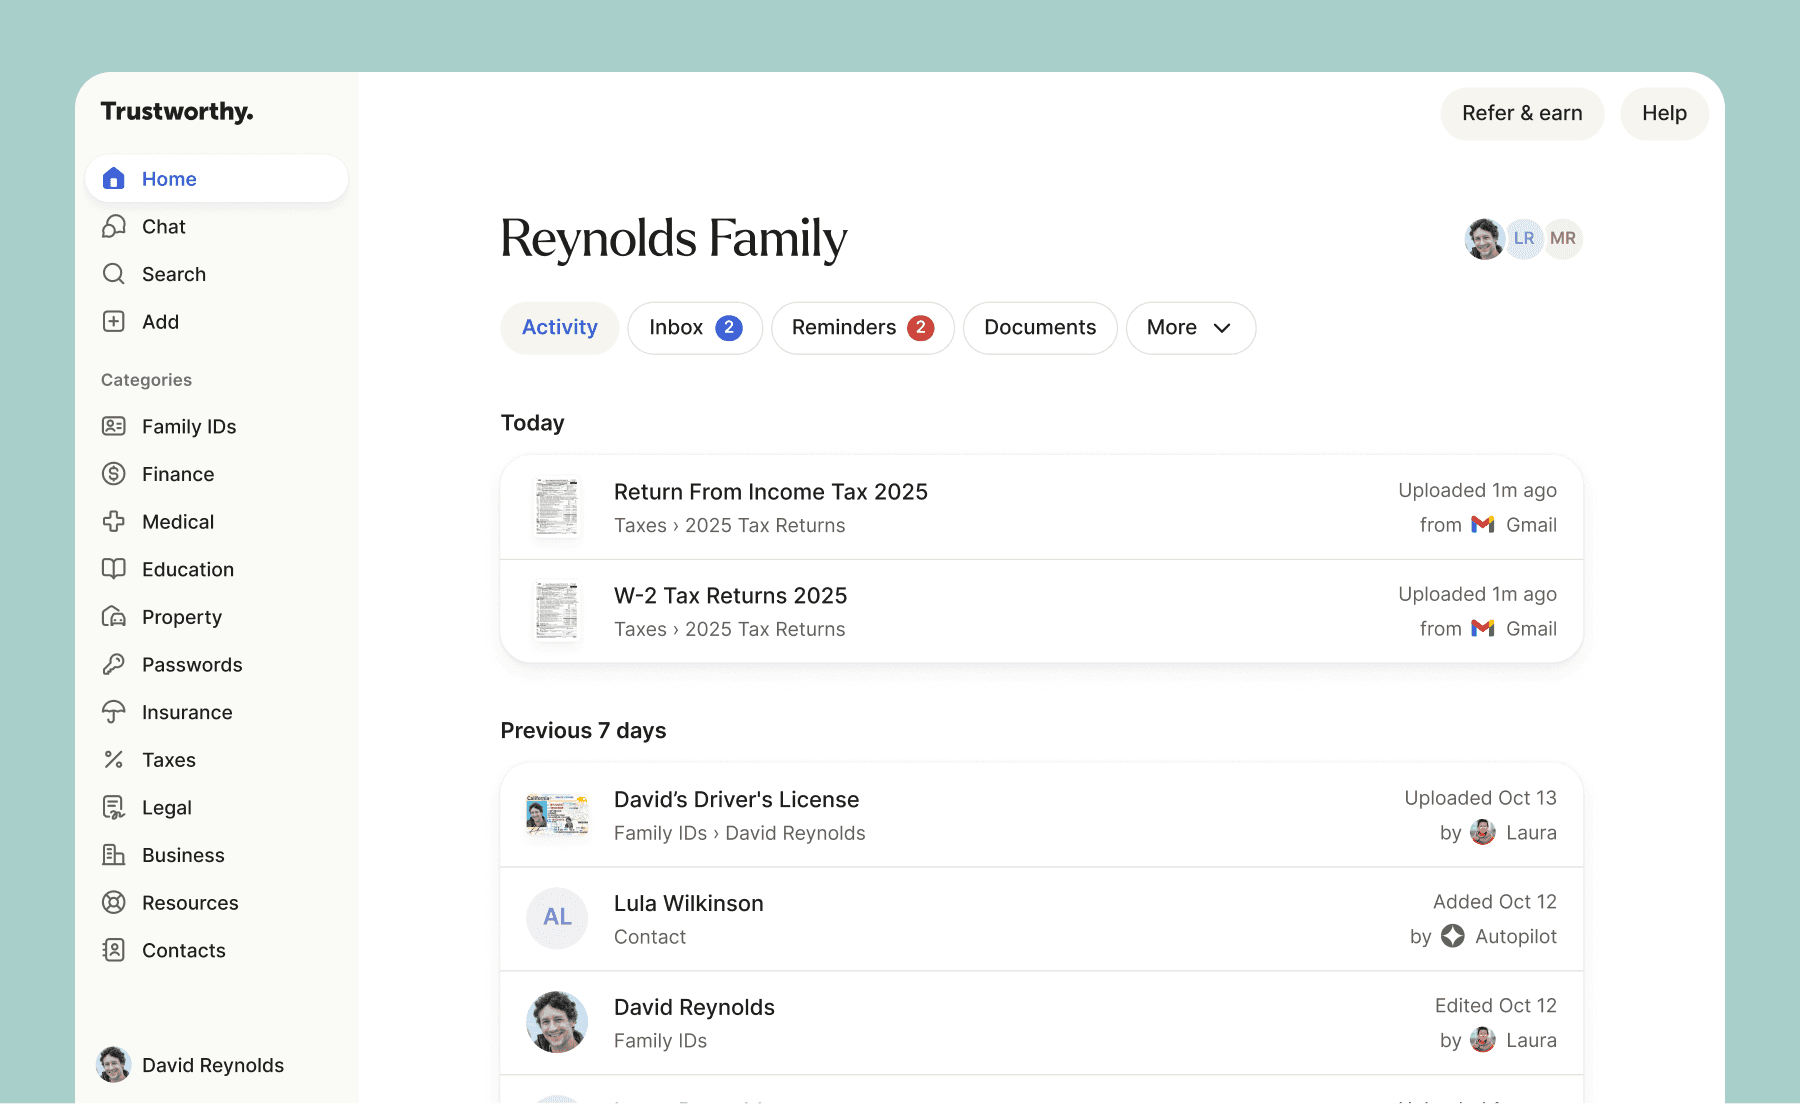
Task: Click the Add icon in sidebar
Action: (x=113, y=321)
